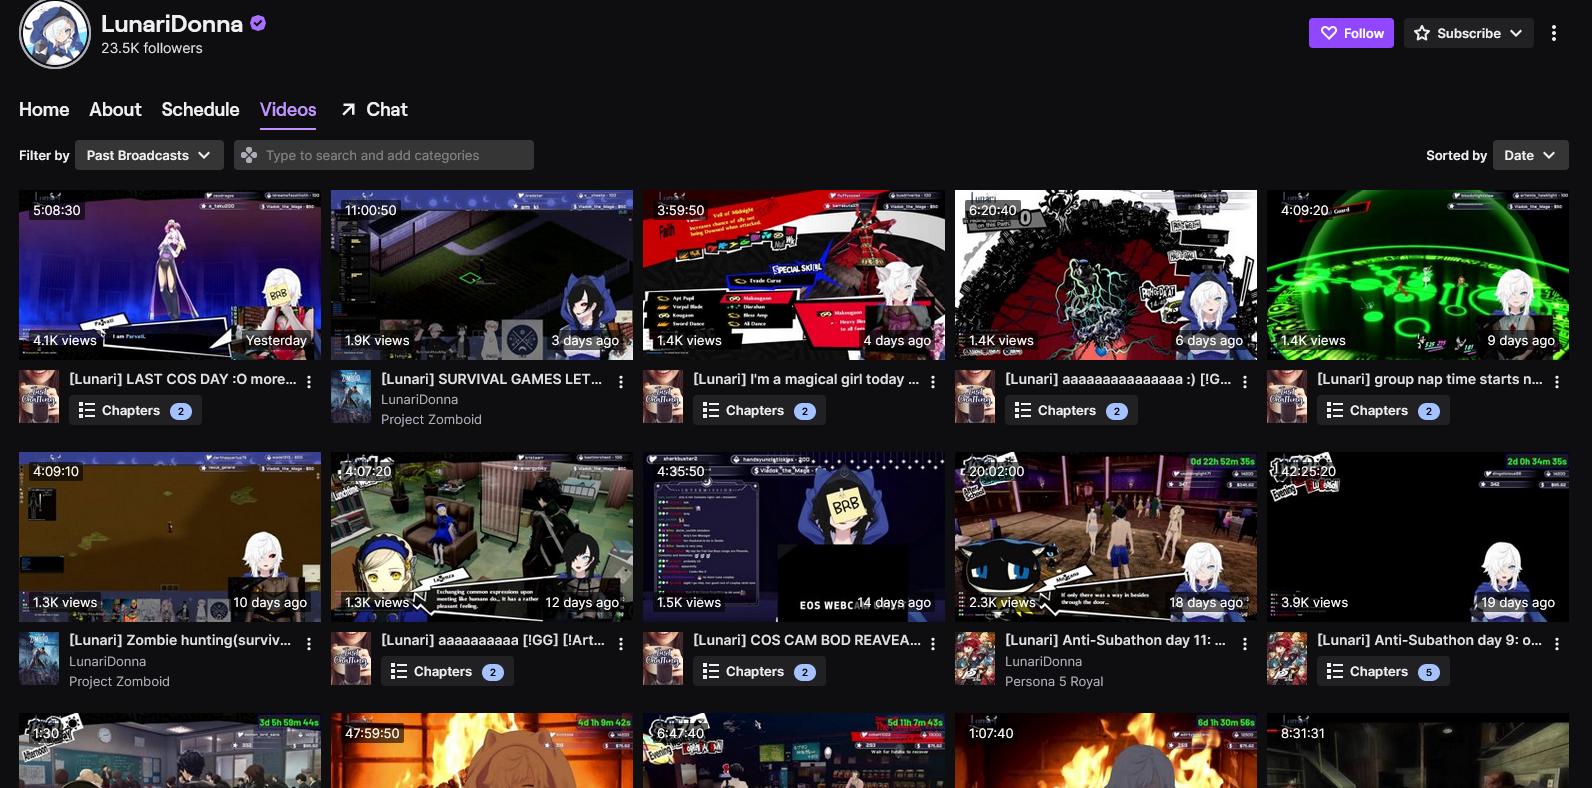Screen dimensions: 1592x788
Task: Click Just Chatting icon beside COS CAM BOD
Action: coord(663,658)
